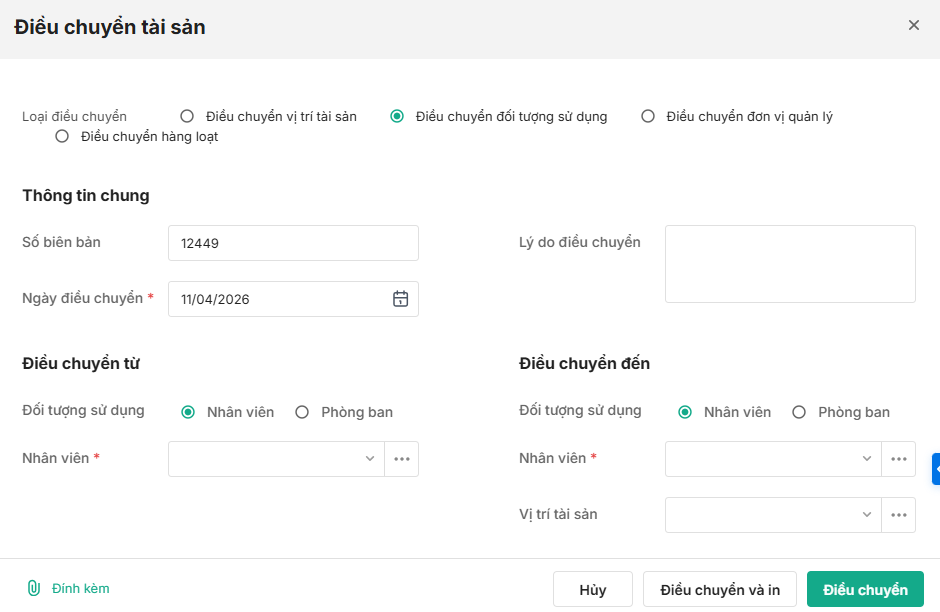Expand Vị trí tài sản dropdown
This screenshot has height=612, width=940.
click(x=866, y=515)
